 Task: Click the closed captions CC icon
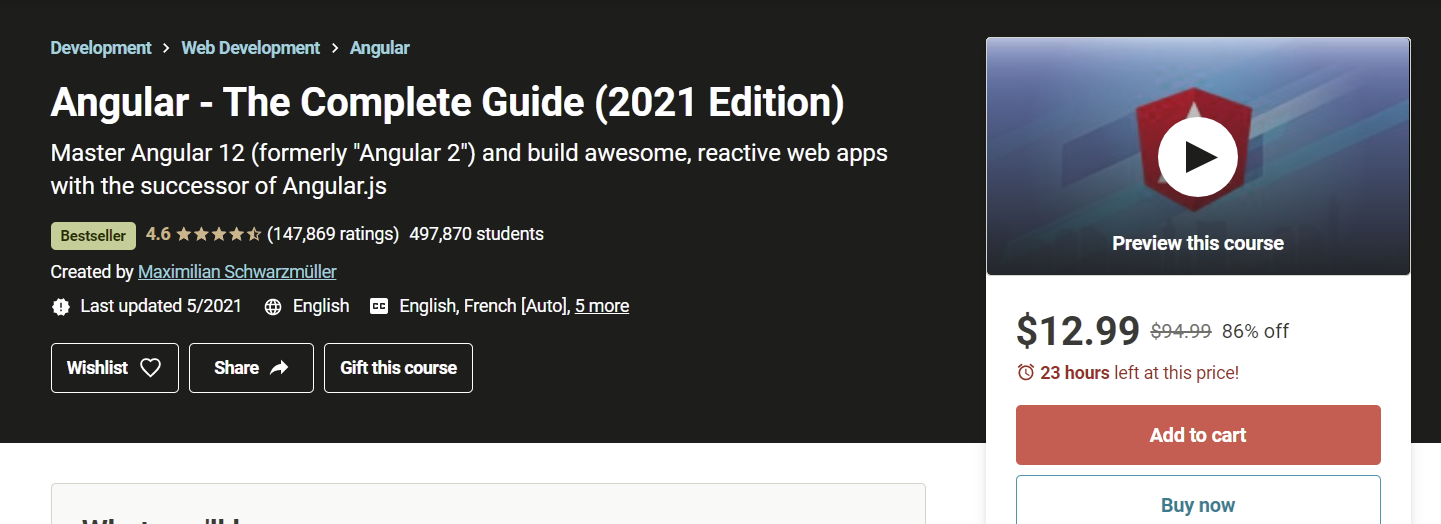coord(379,307)
